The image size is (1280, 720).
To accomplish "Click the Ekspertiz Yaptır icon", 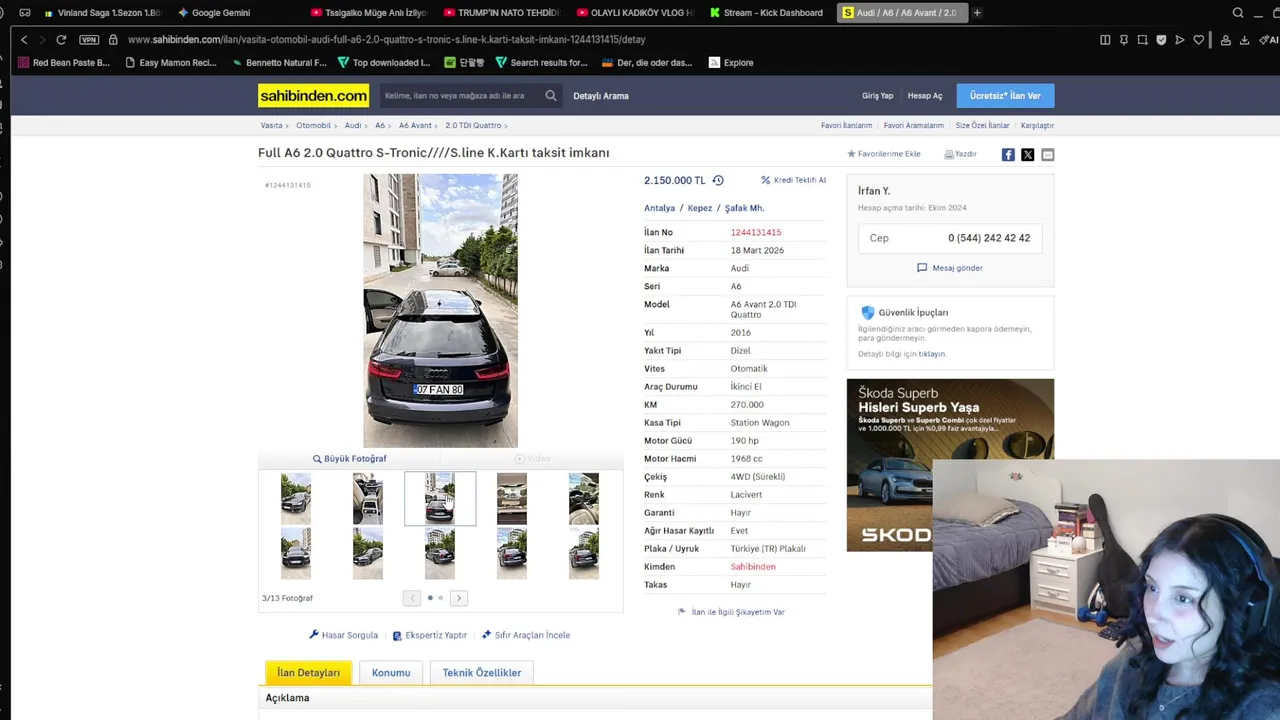I will pyautogui.click(x=397, y=635).
